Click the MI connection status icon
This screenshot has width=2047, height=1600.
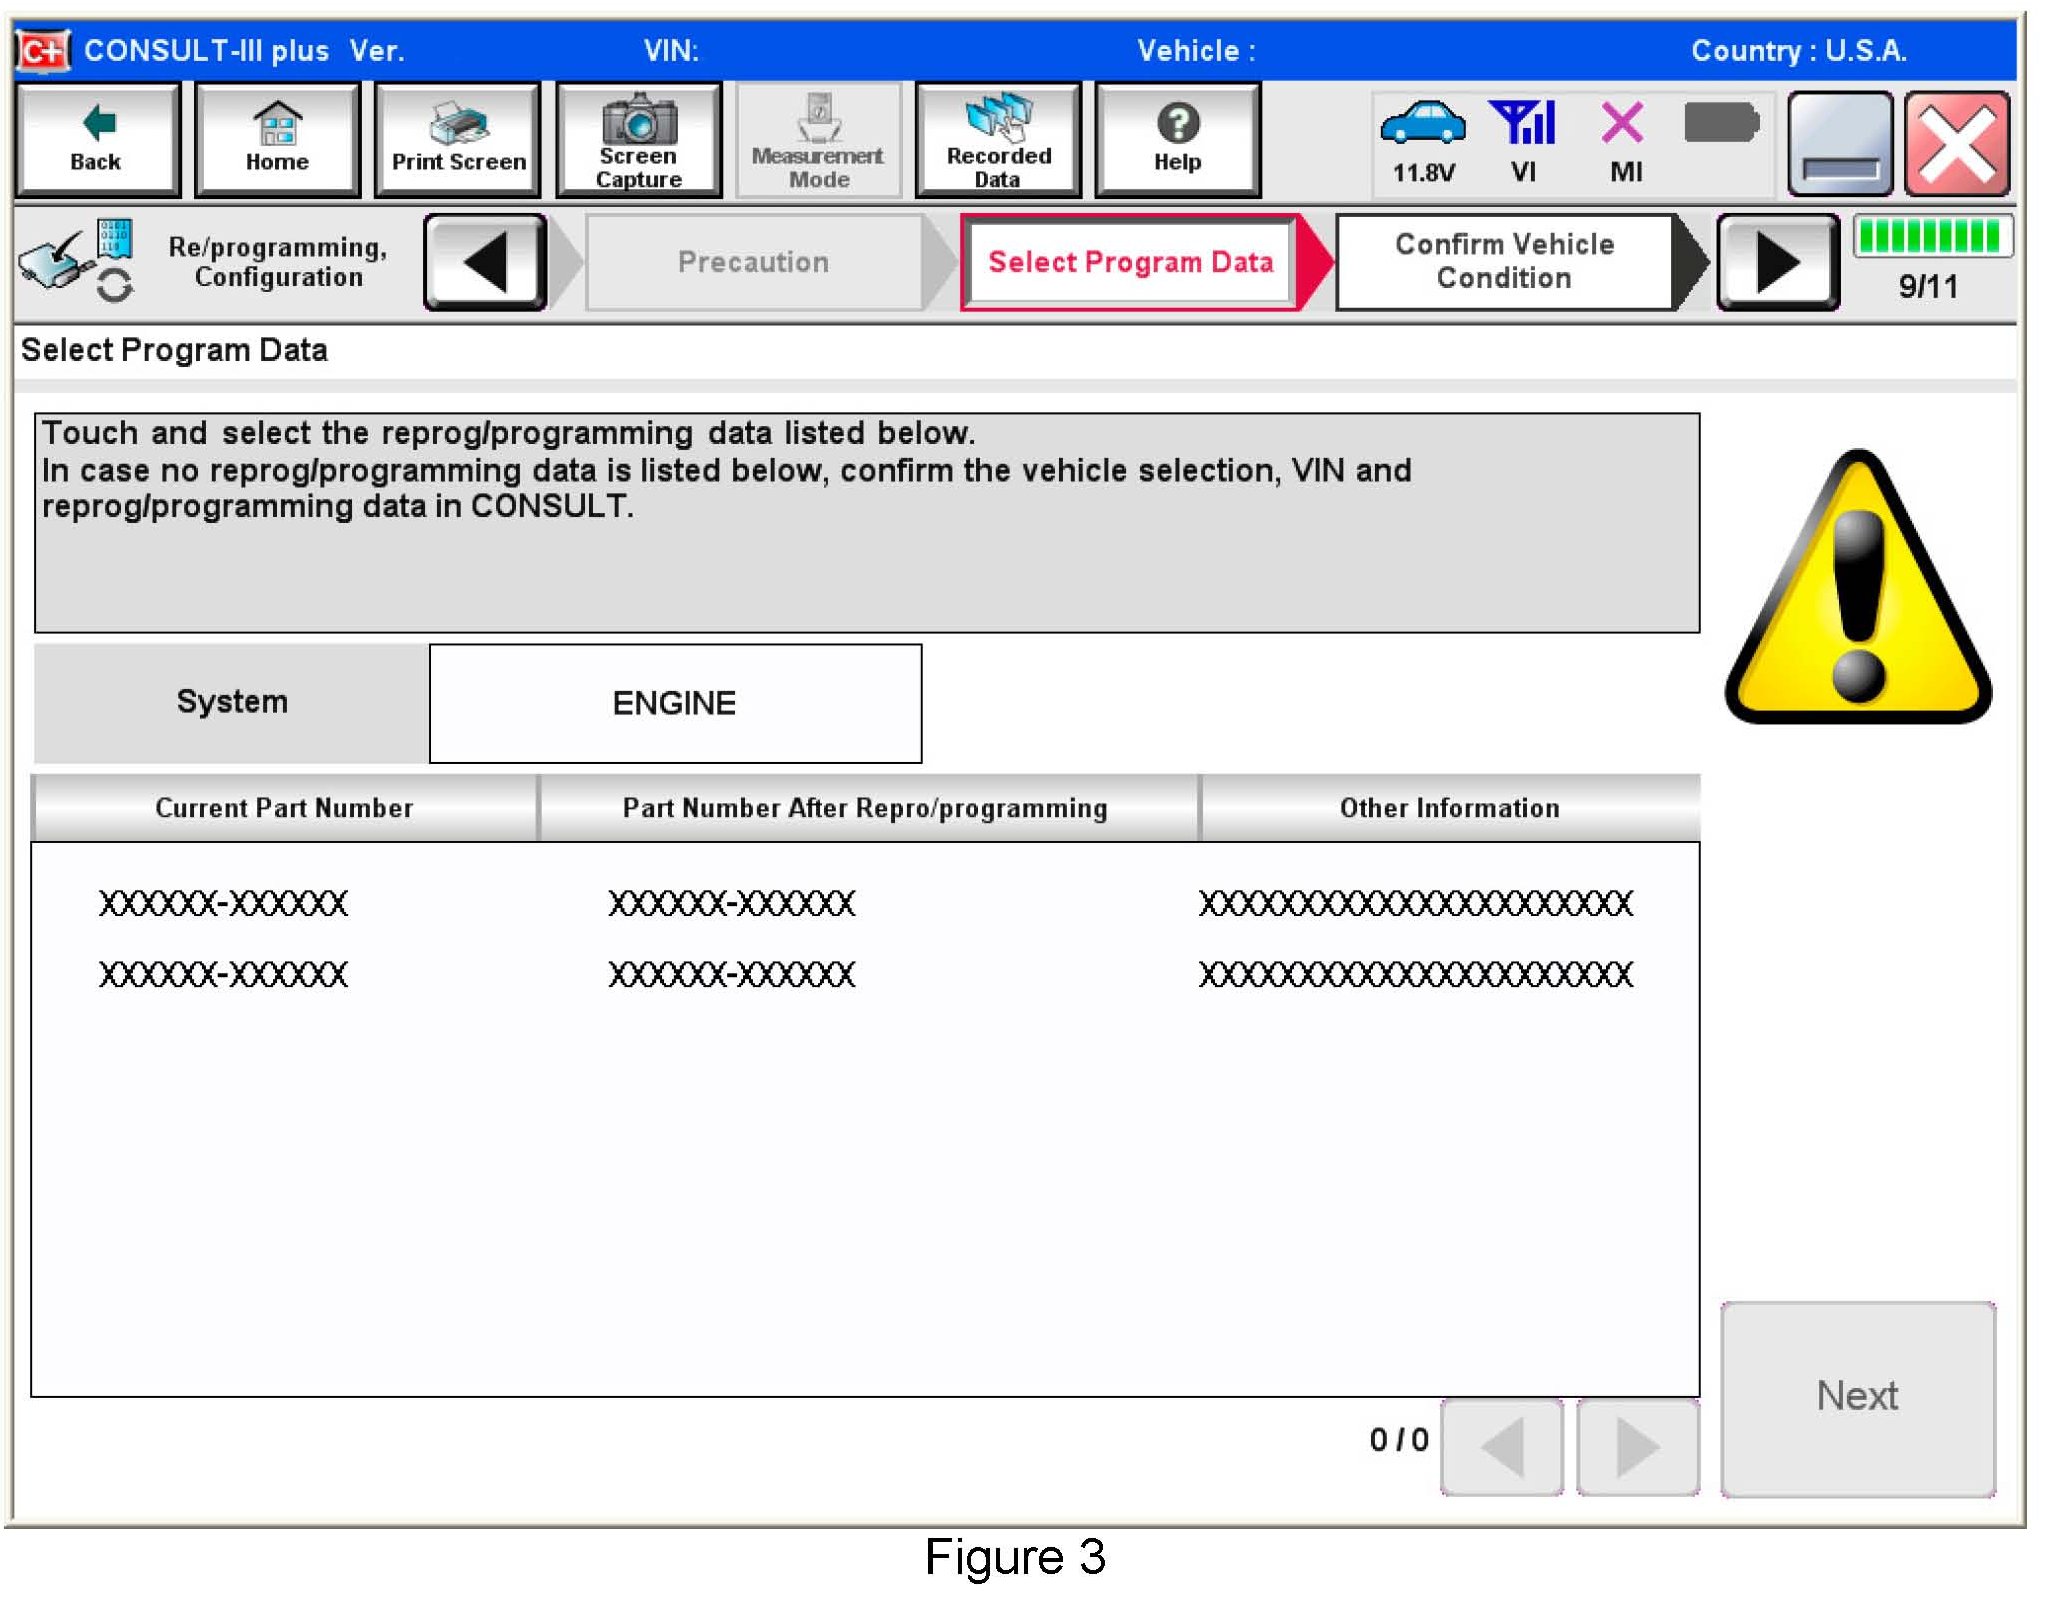pyautogui.click(x=1622, y=124)
